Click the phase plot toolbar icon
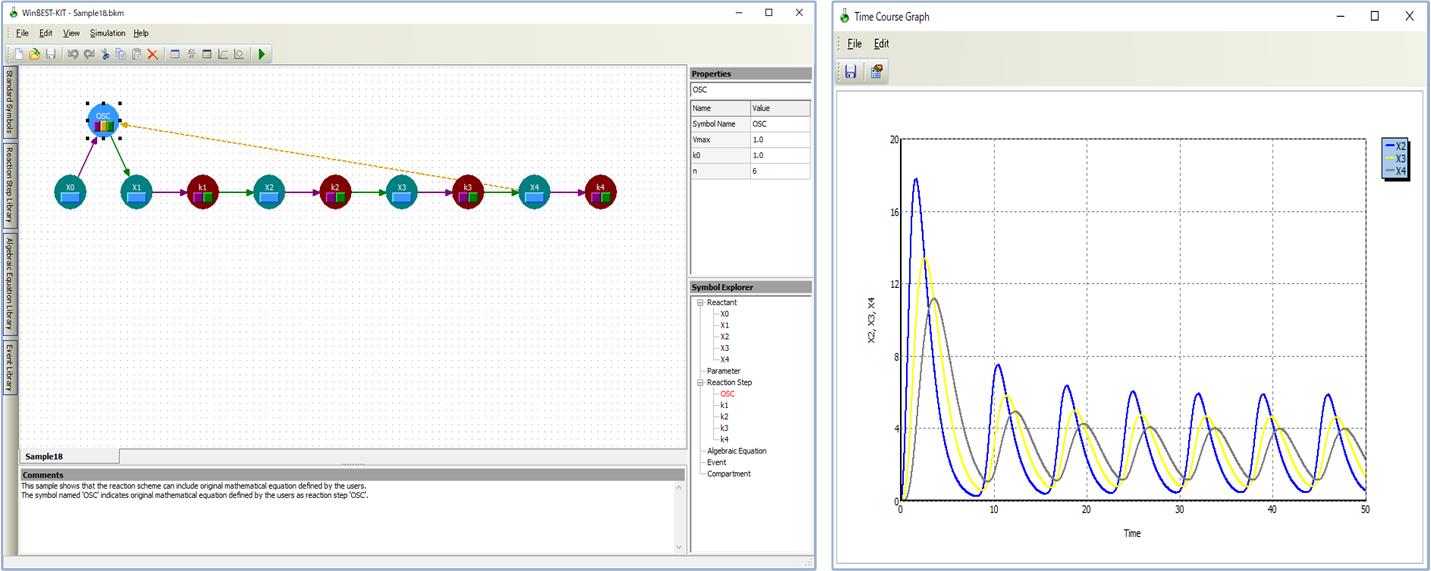The width and height of the screenshot is (1431, 571). [239, 54]
